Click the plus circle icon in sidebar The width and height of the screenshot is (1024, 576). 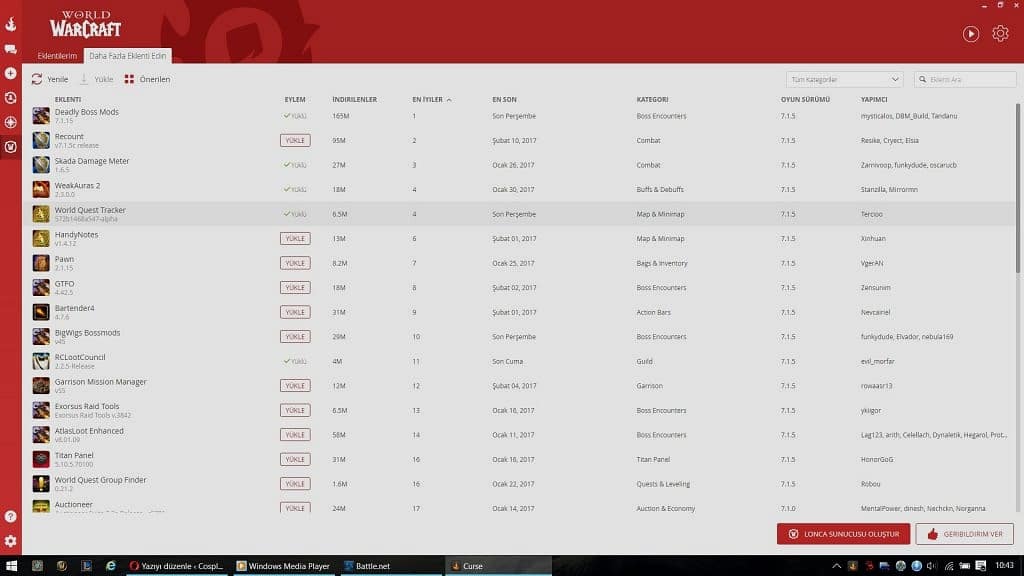tap(10, 73)
